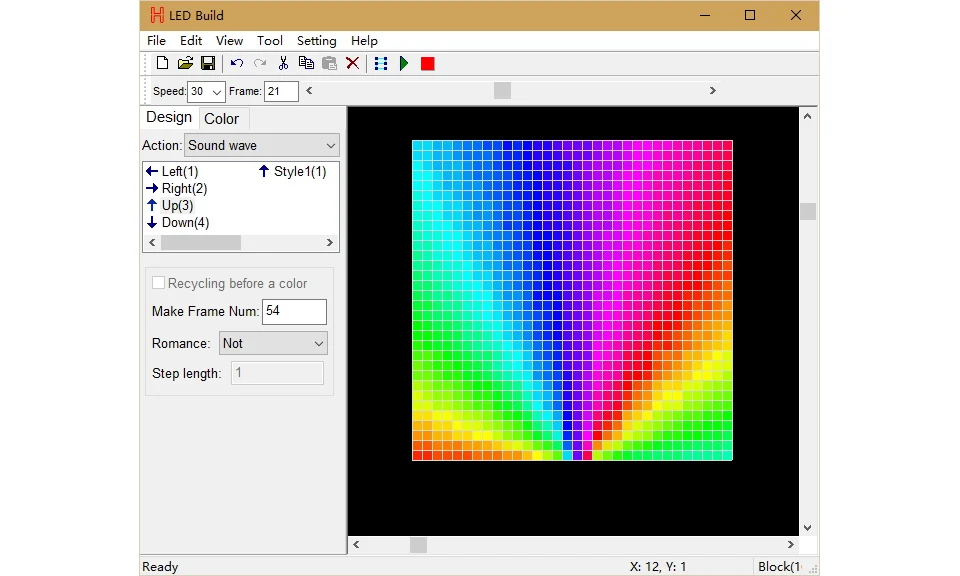Screen dimensions: 960x576
Task: Undo the last action
Action: pos(237,63)
